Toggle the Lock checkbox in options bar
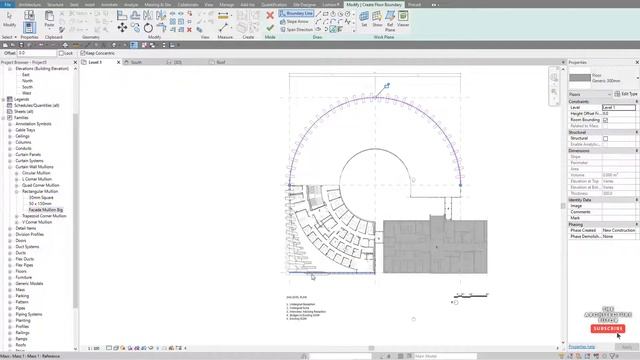Screen dimensions: 640x360 [x=61, y=53]
